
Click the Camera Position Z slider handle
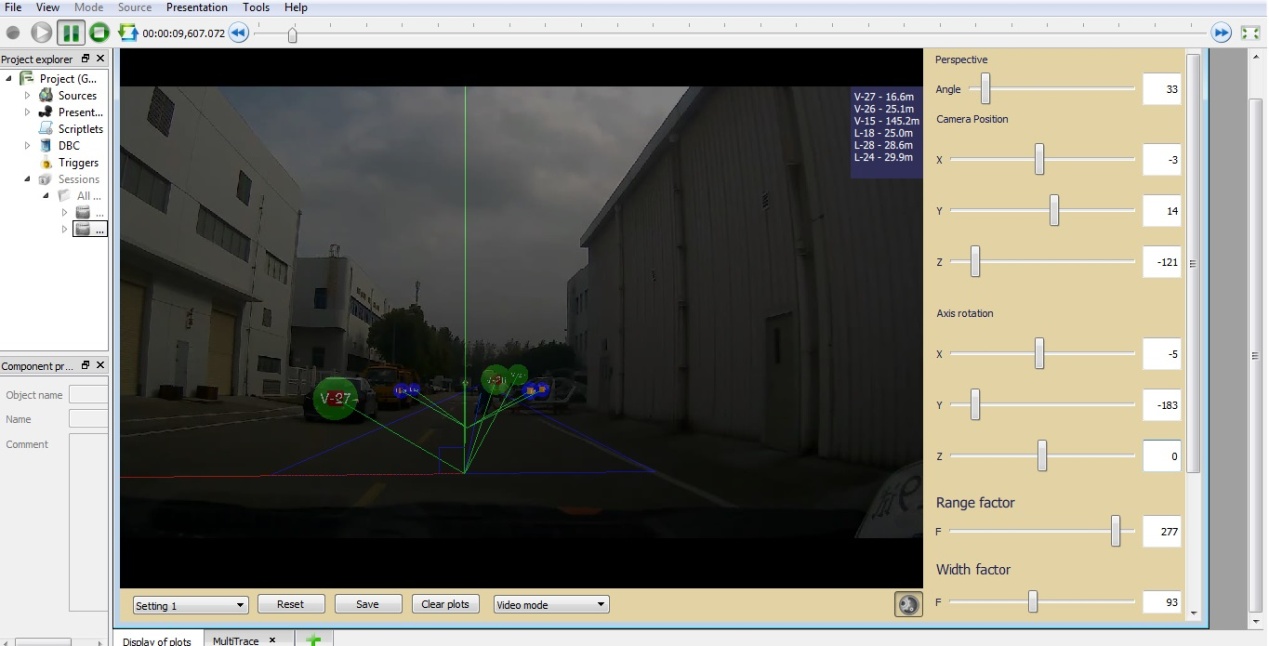point(975,262)
